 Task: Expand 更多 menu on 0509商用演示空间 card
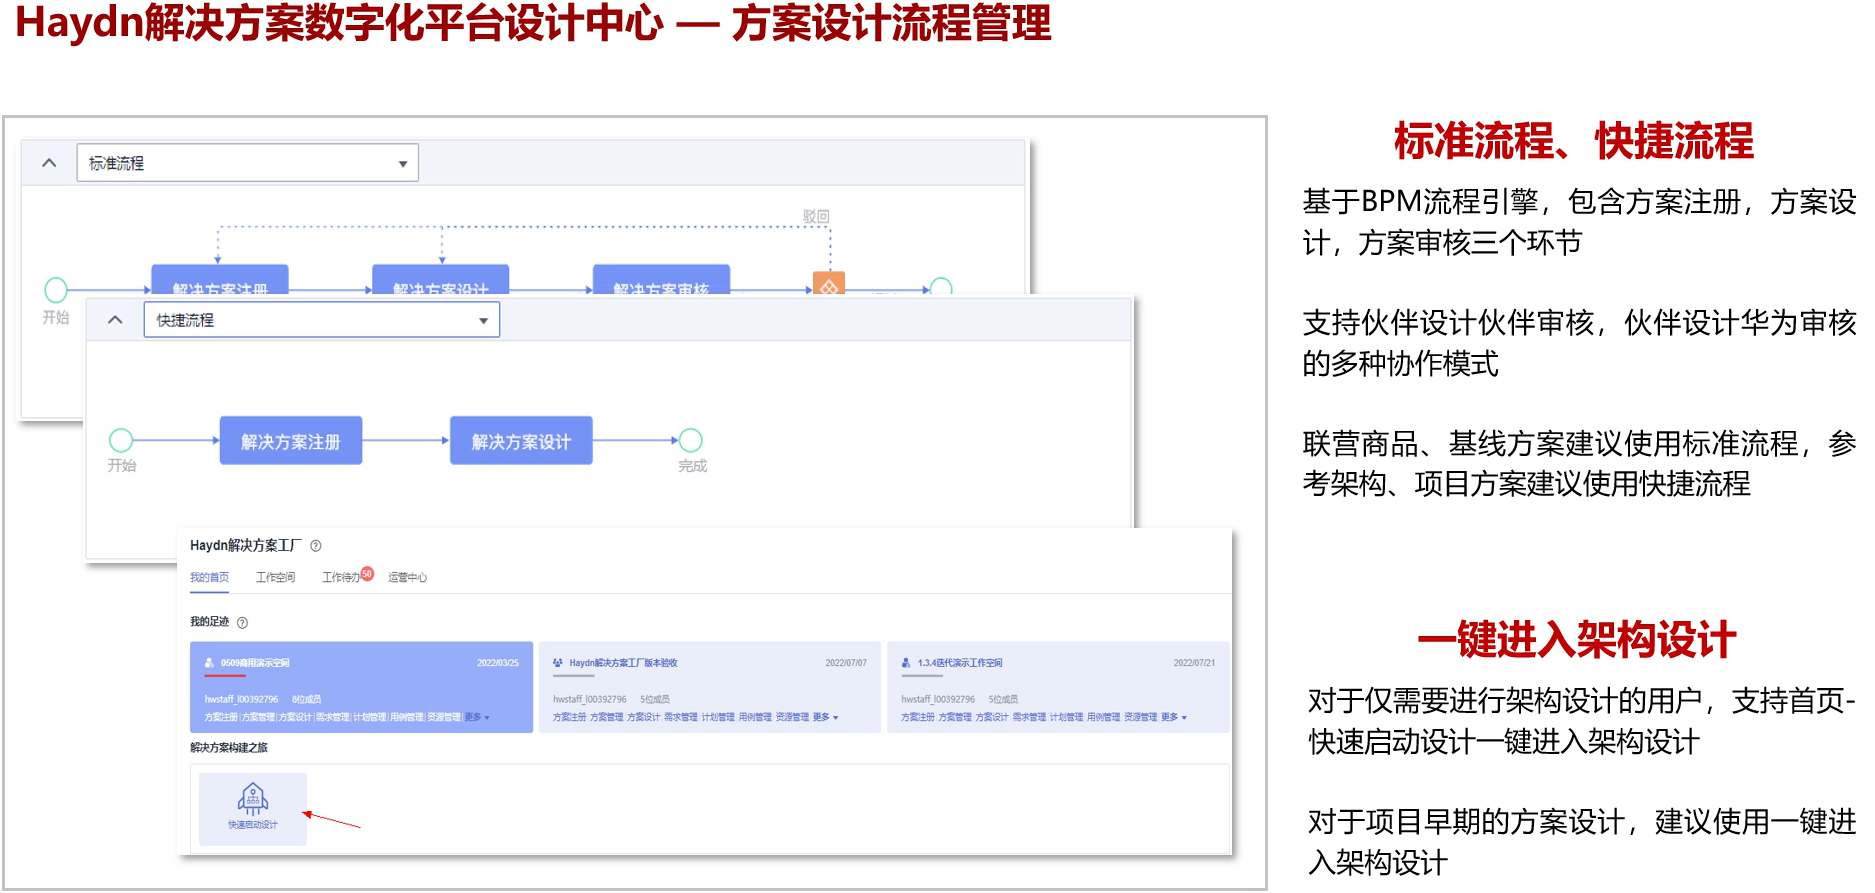click(477, 717)
